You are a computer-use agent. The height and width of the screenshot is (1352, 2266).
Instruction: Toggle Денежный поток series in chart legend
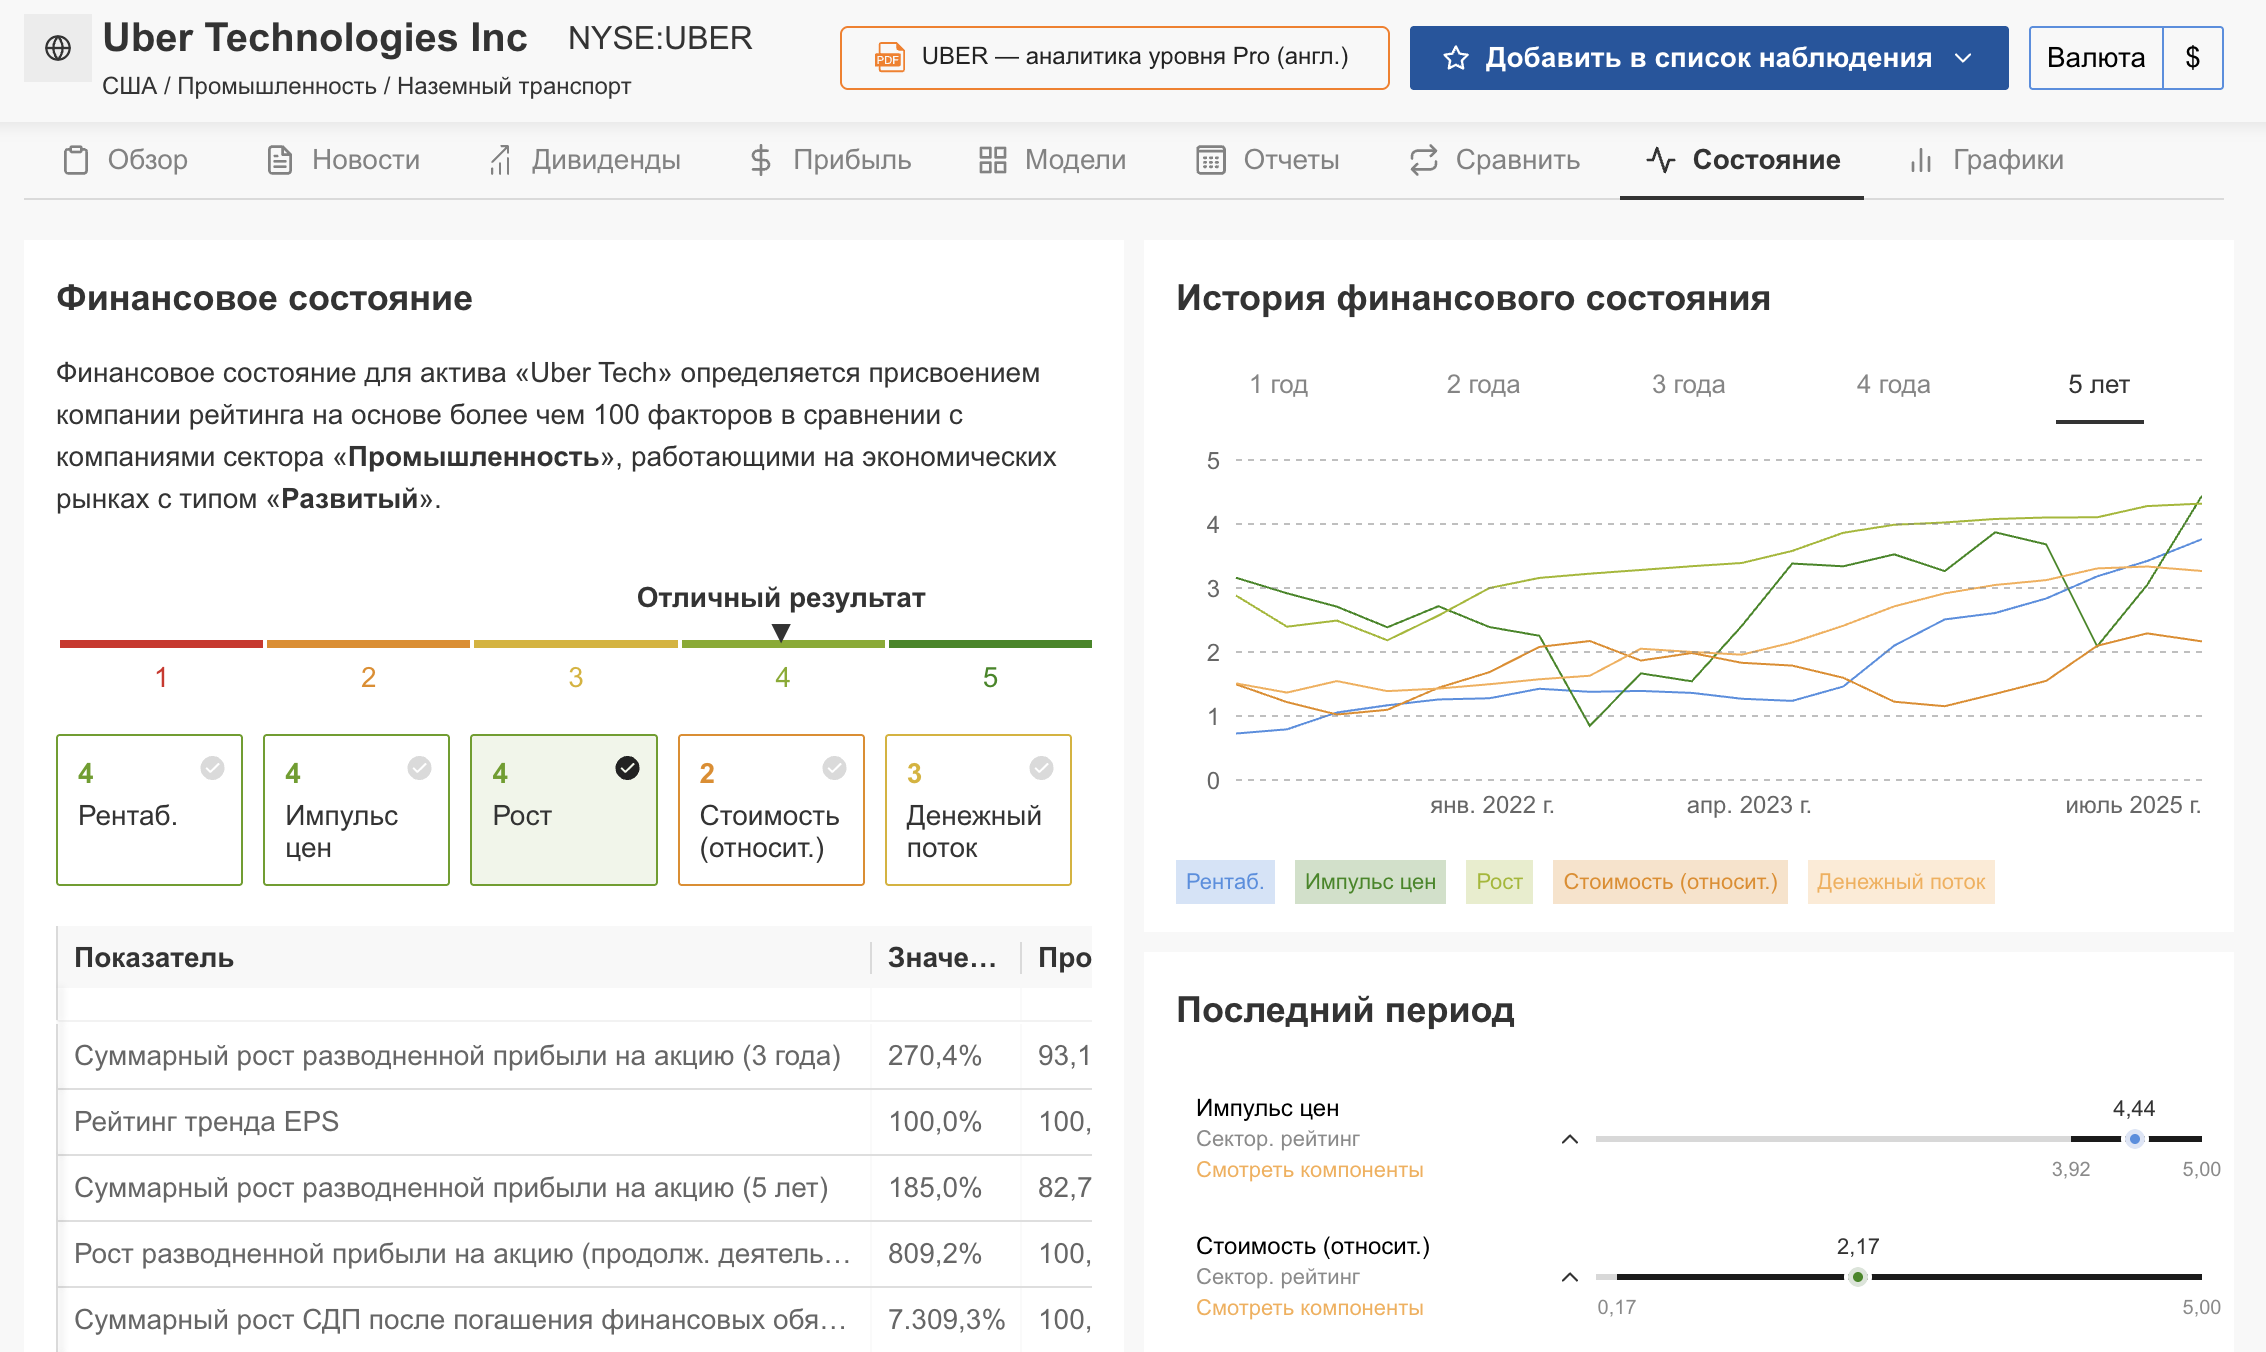pyautogui.click(x=1901, y=882)
